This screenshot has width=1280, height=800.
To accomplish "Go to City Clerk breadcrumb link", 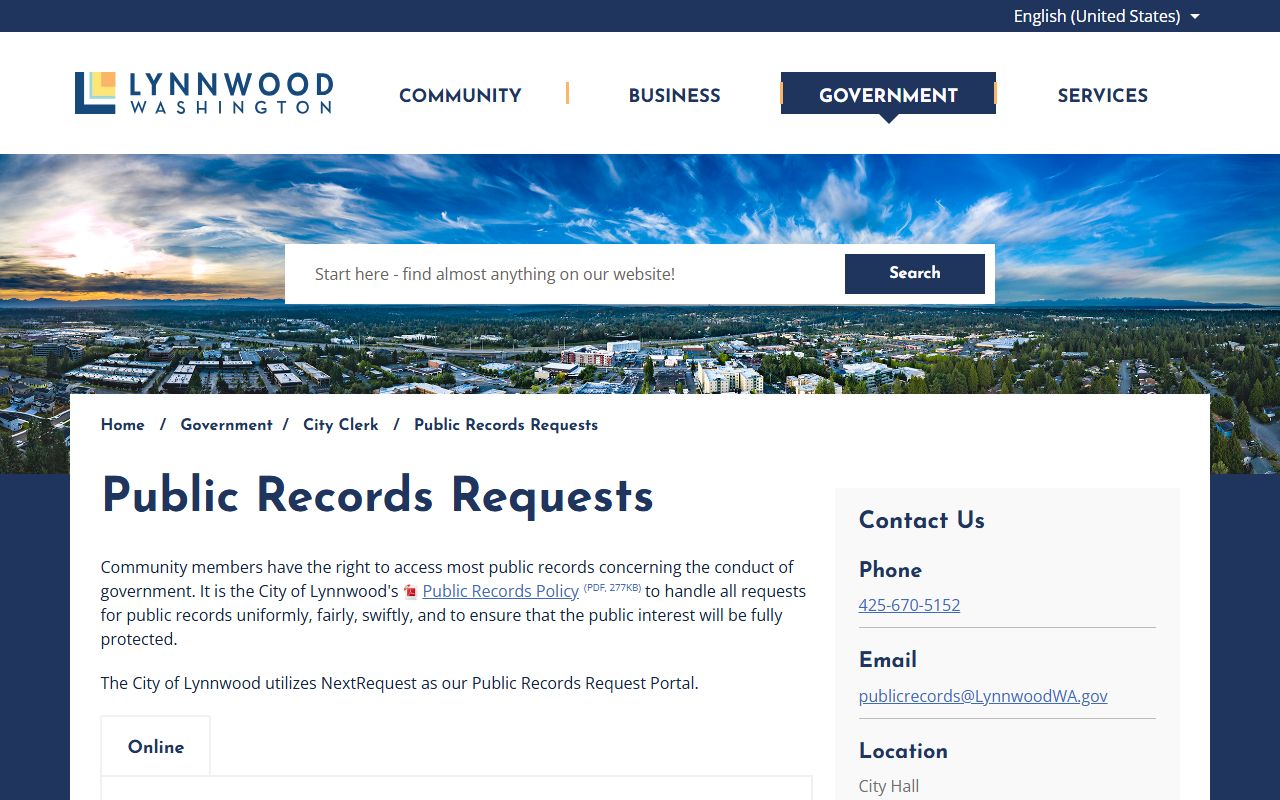I will [341, 425].
